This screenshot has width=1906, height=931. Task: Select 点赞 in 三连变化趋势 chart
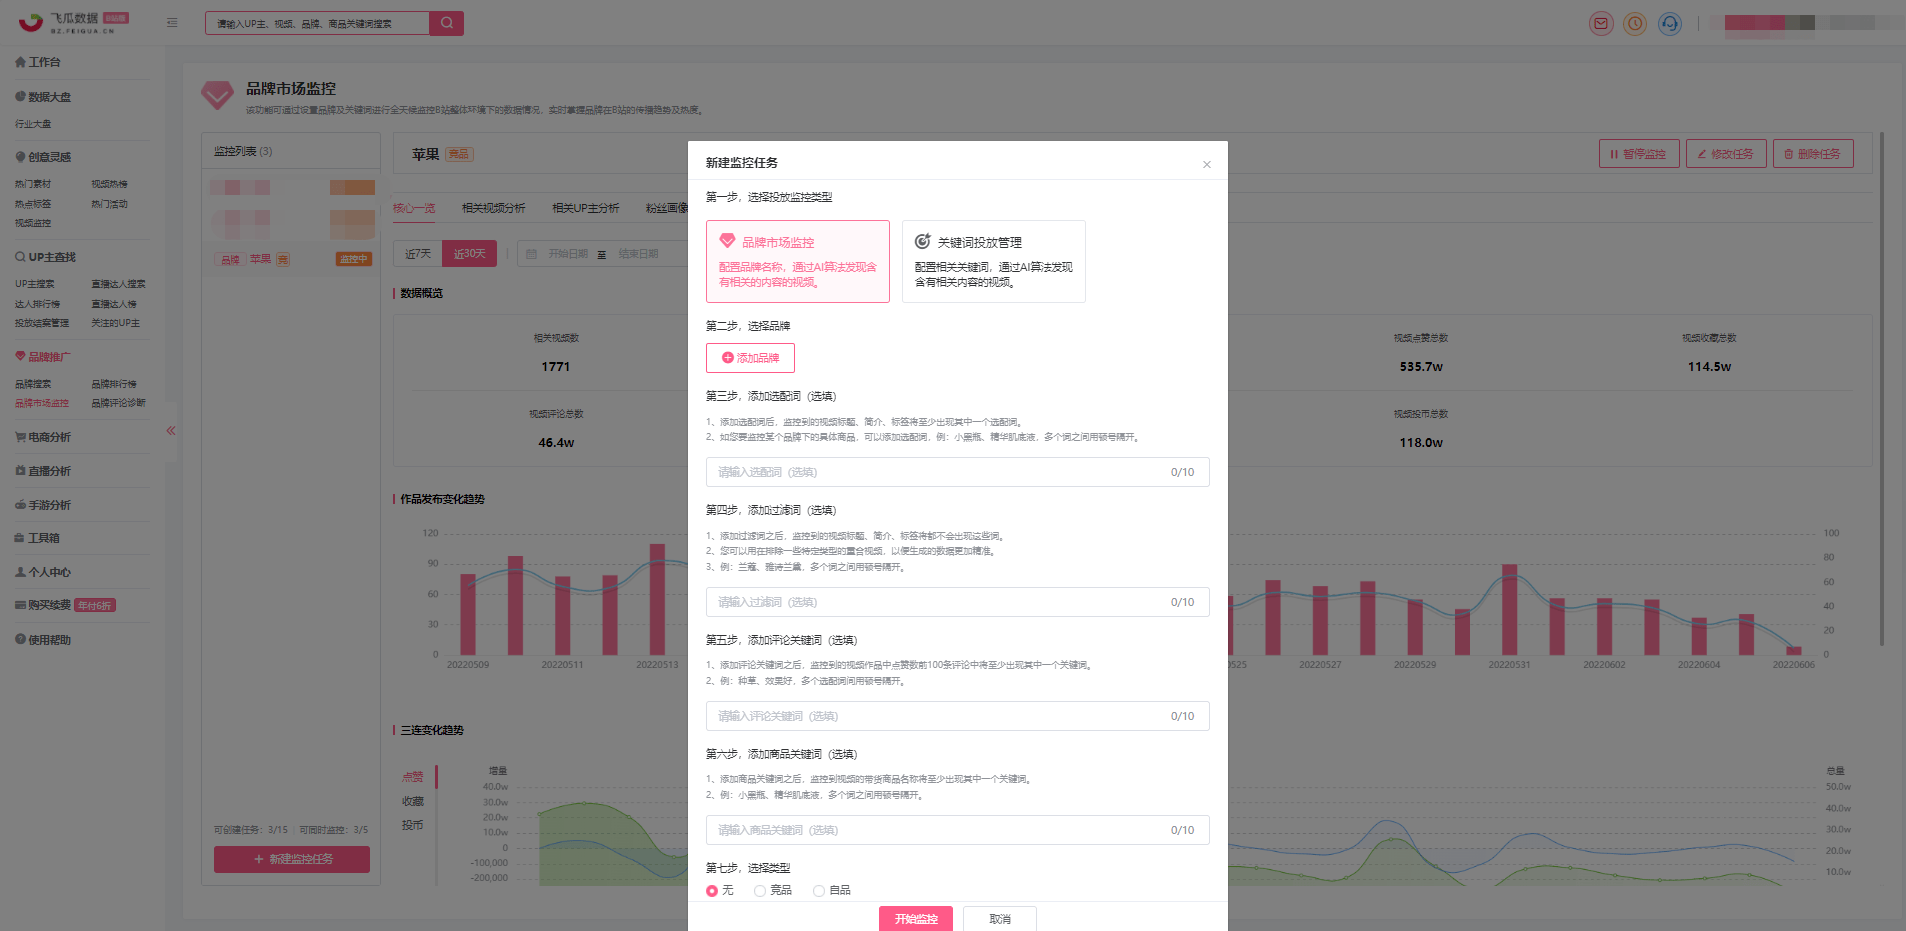coord(413,777)
